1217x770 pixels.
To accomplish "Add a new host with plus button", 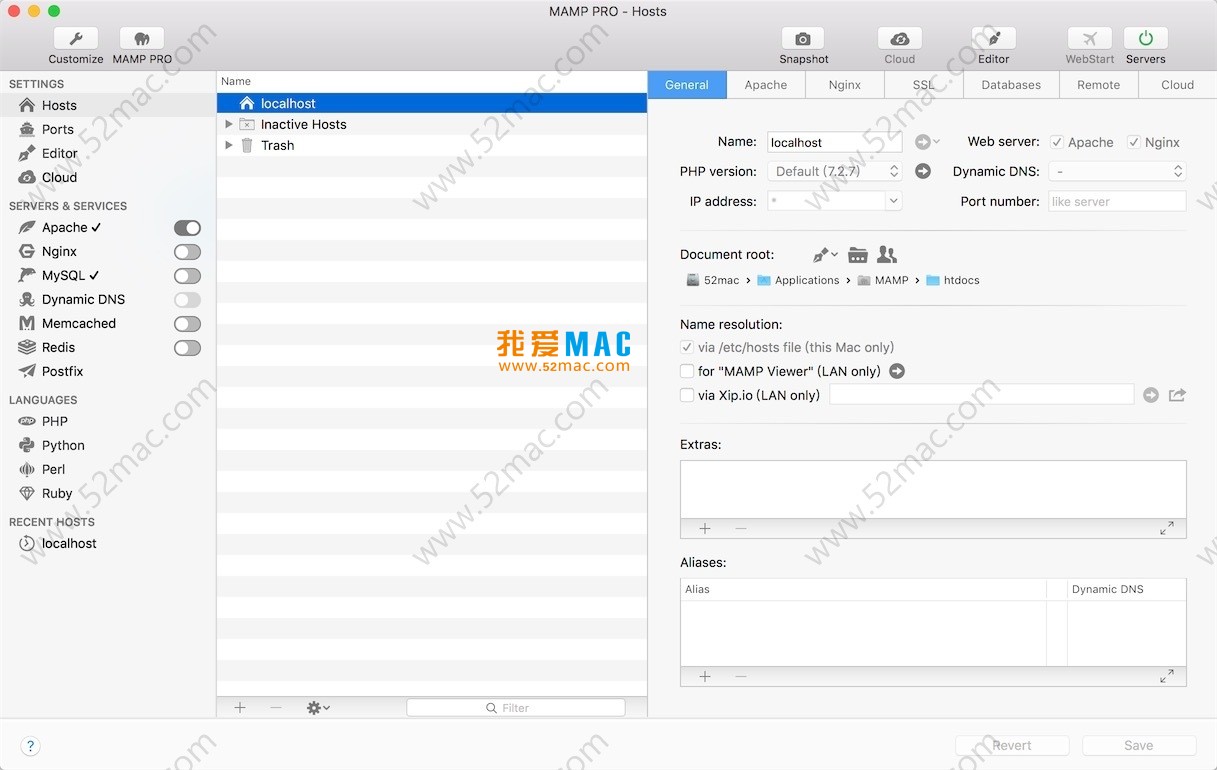I will tap(240, 707).
